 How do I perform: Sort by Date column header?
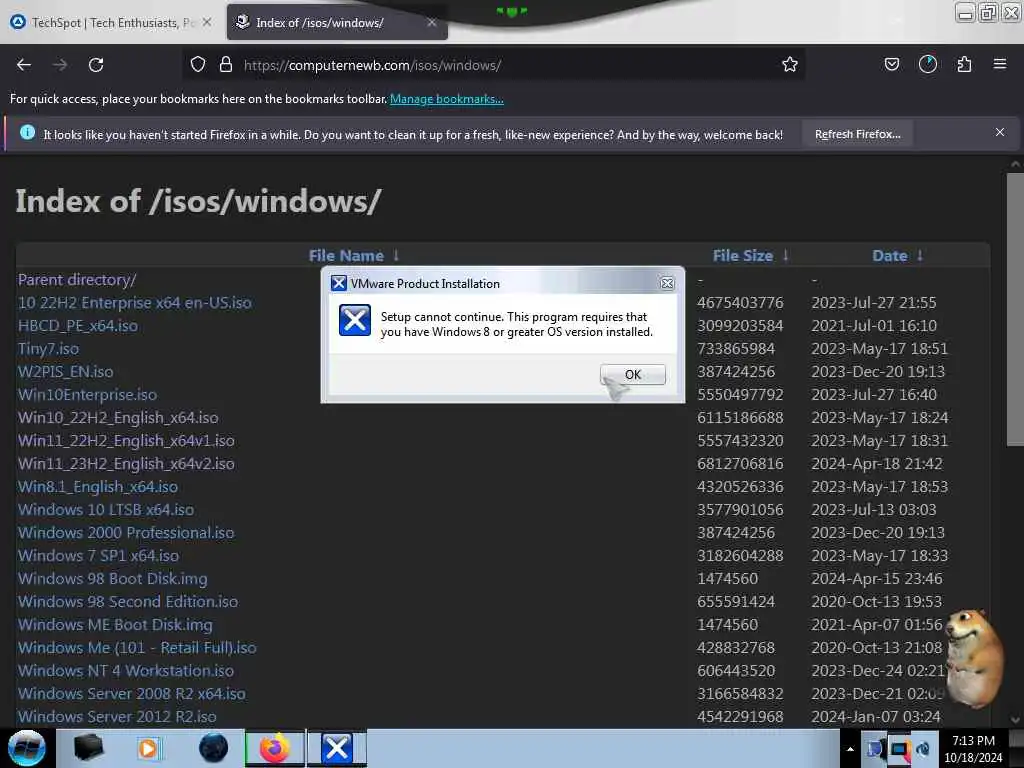pyautogui.click(x=897, y=255)
